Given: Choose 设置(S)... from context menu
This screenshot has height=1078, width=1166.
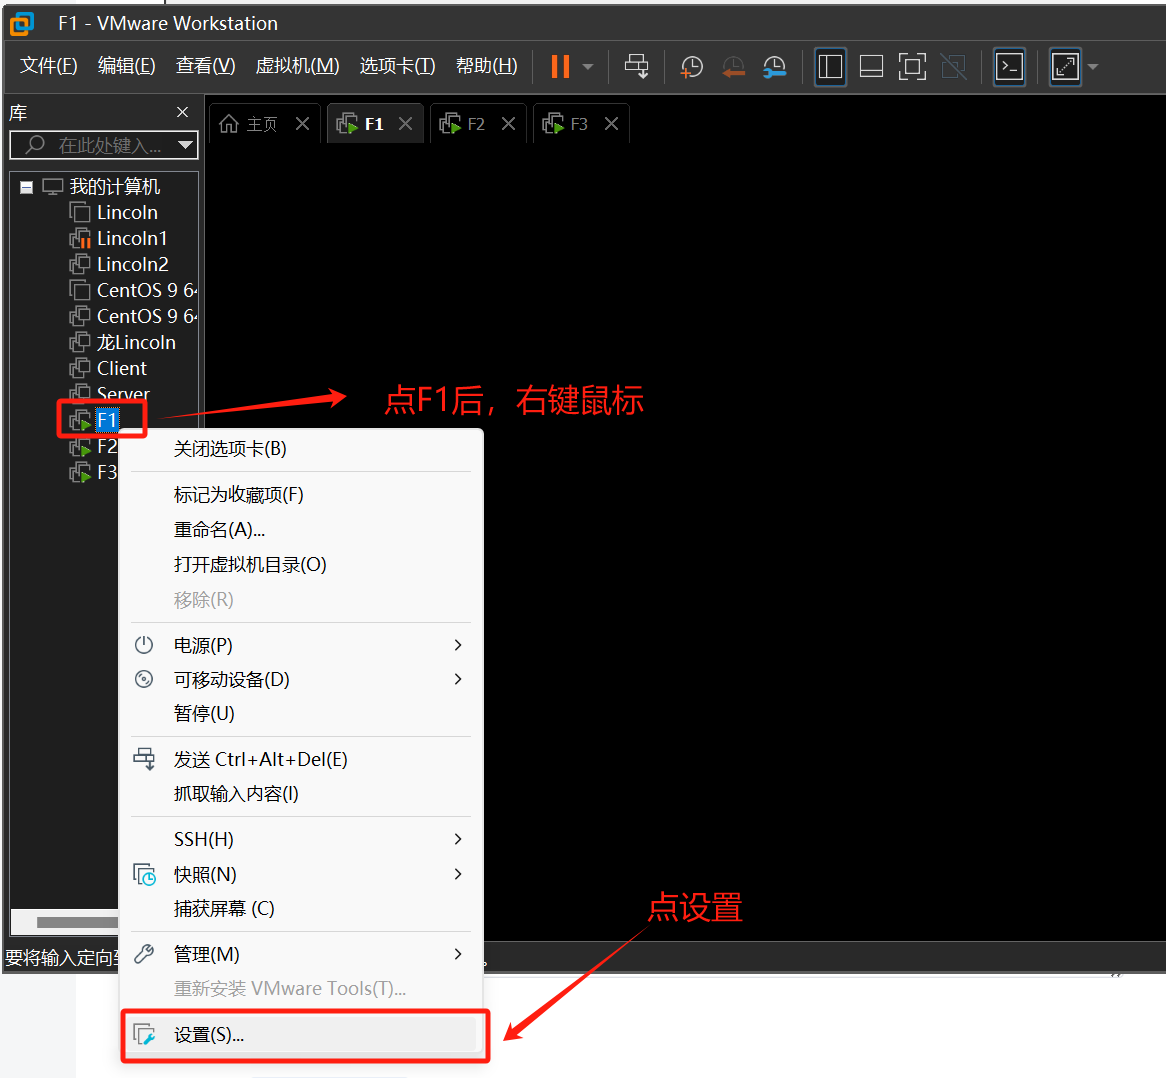Looking at the screenshot, I should 301,1035.
